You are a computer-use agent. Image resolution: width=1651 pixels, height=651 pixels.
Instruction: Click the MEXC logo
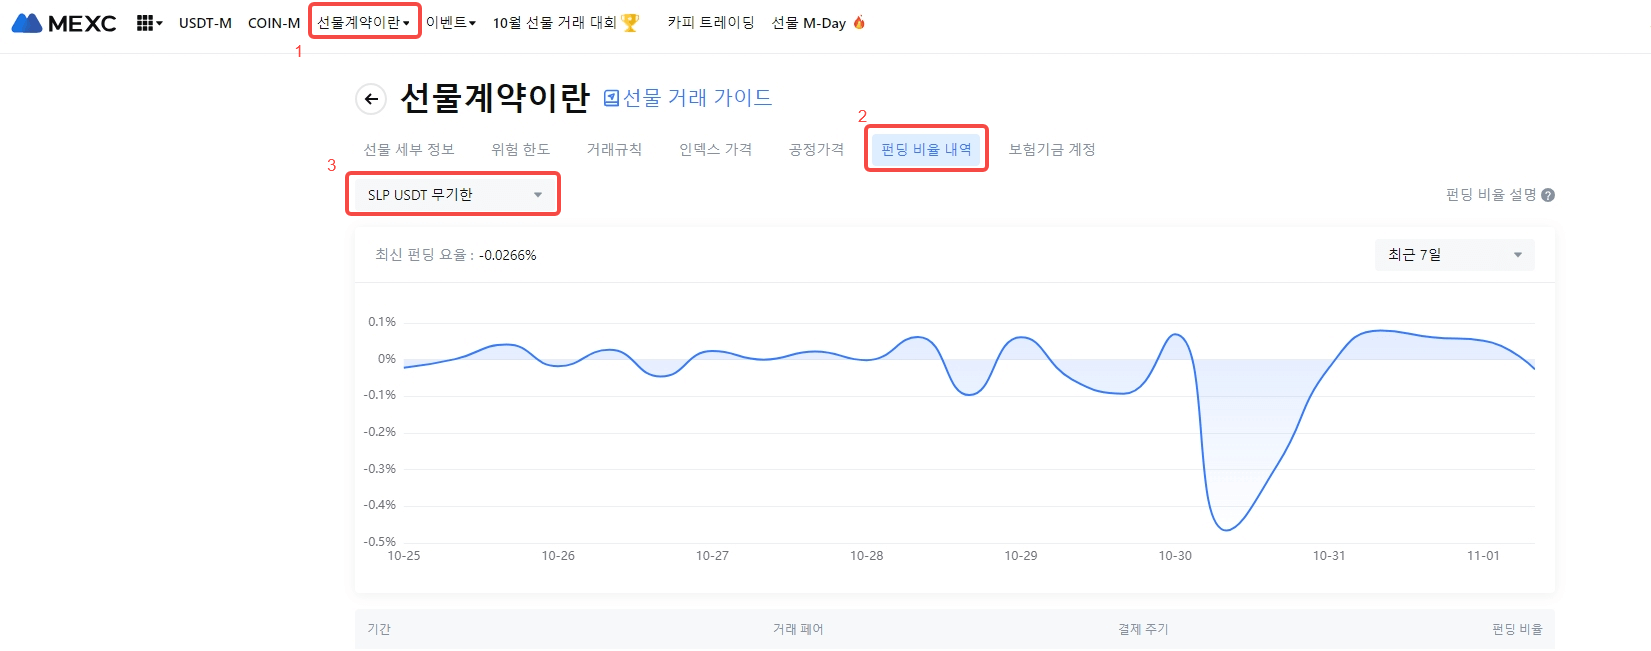click(64, 23)
